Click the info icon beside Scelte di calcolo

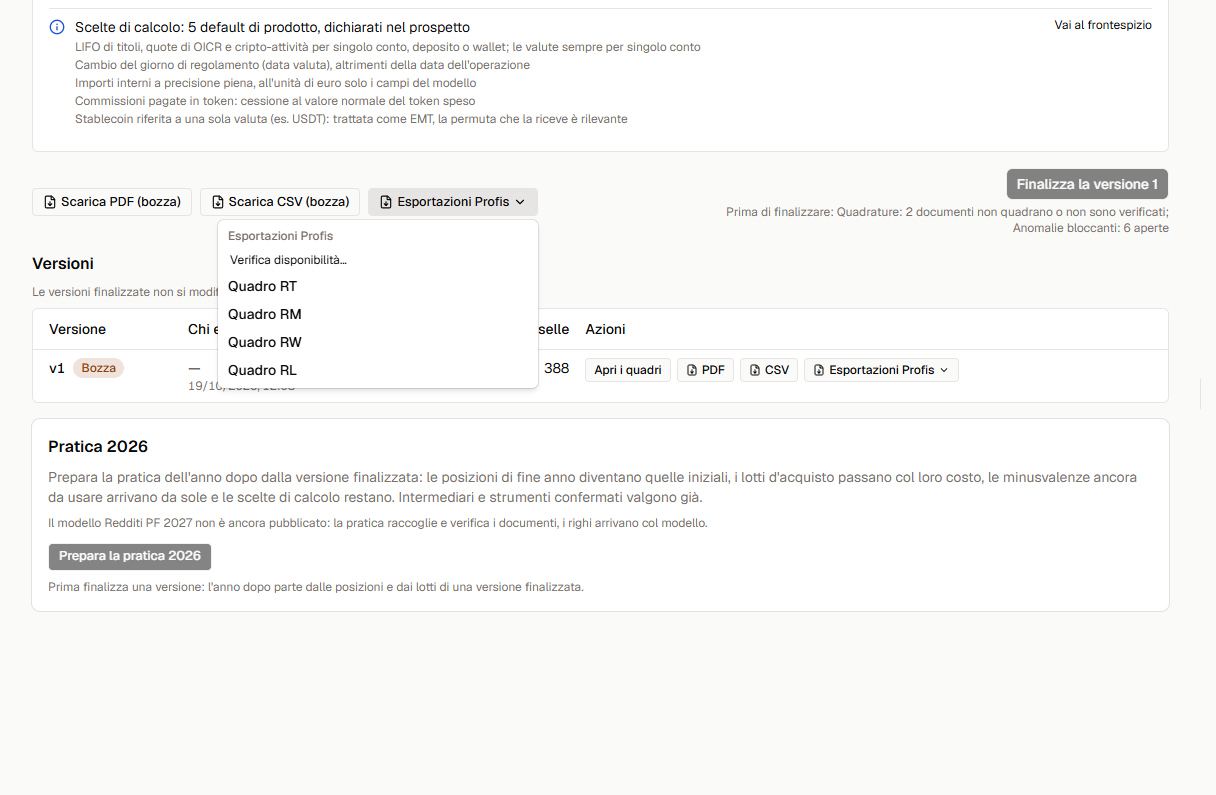click(57, 27)
